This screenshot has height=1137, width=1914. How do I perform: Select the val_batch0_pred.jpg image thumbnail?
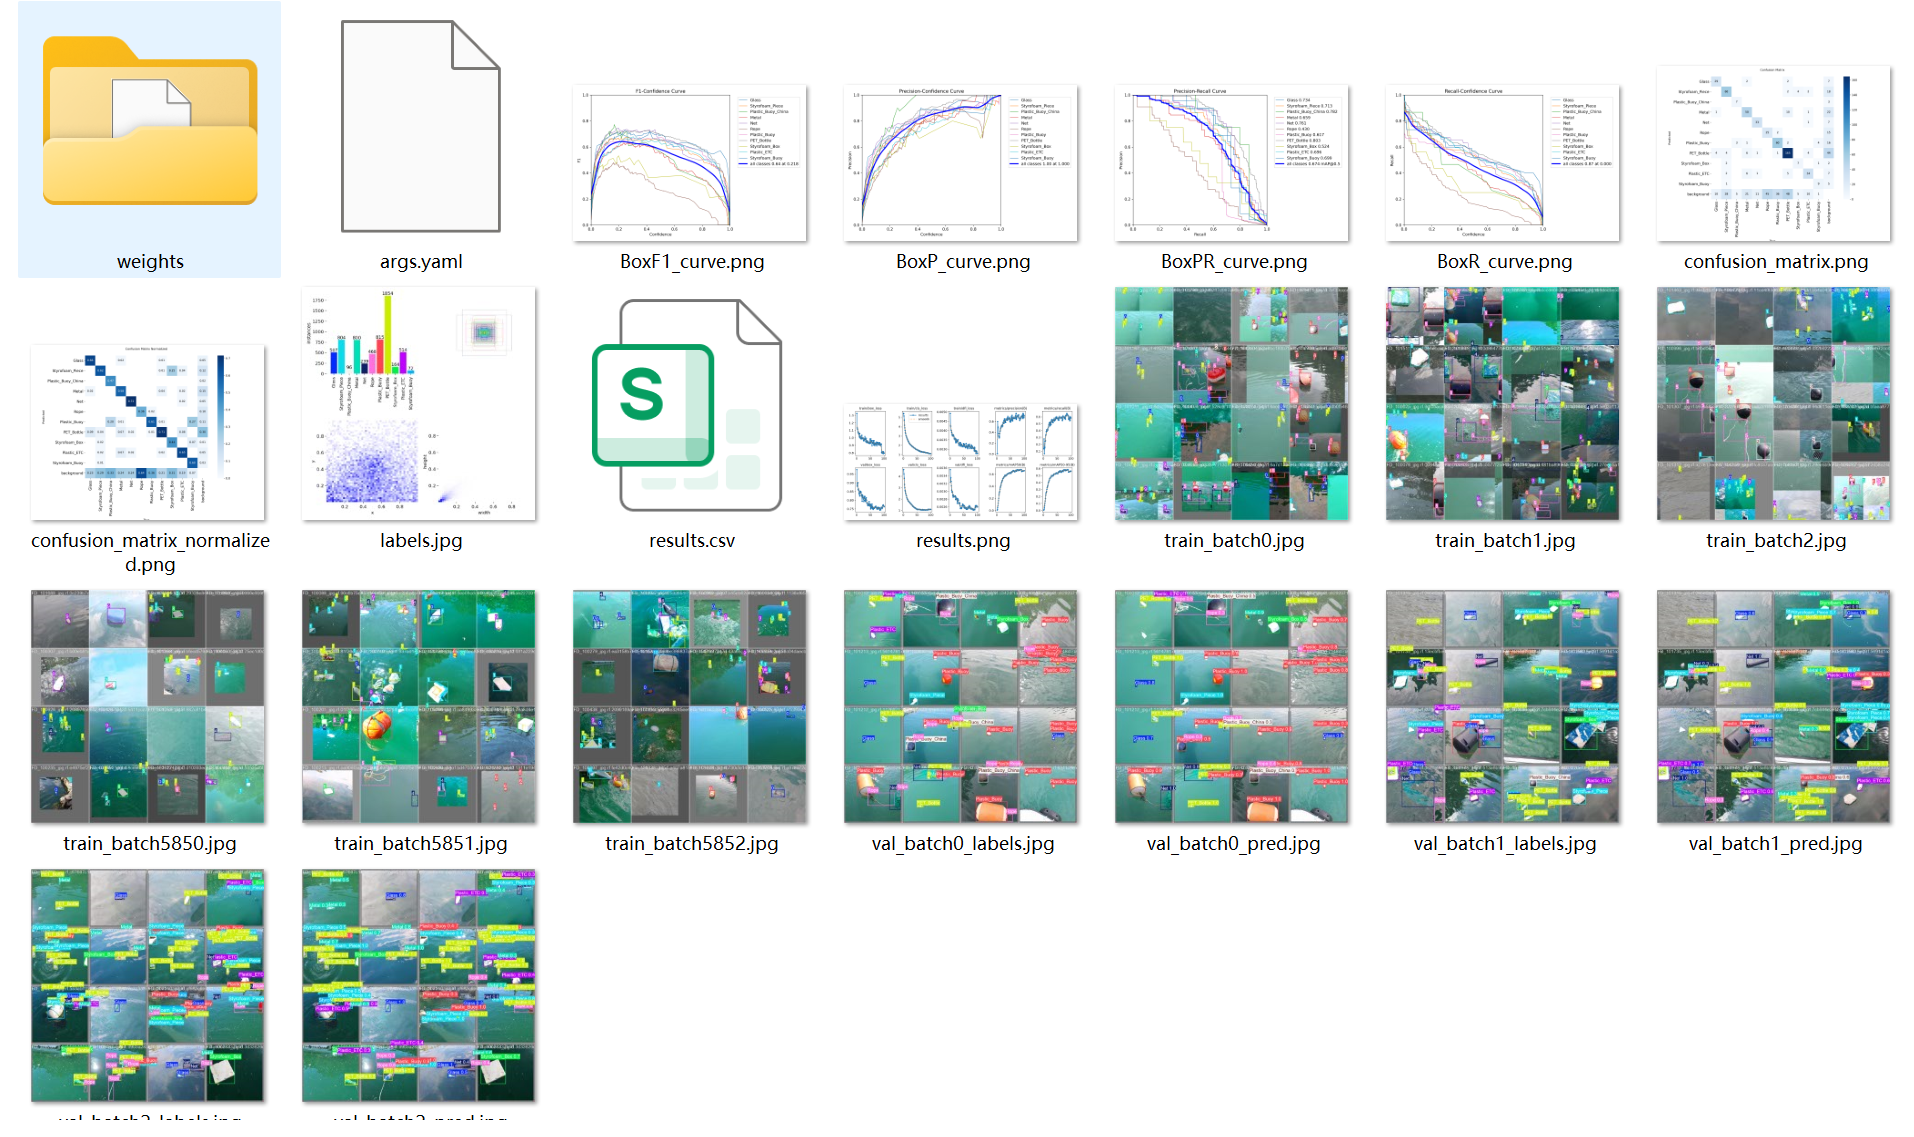click(x=1232, y=707)
